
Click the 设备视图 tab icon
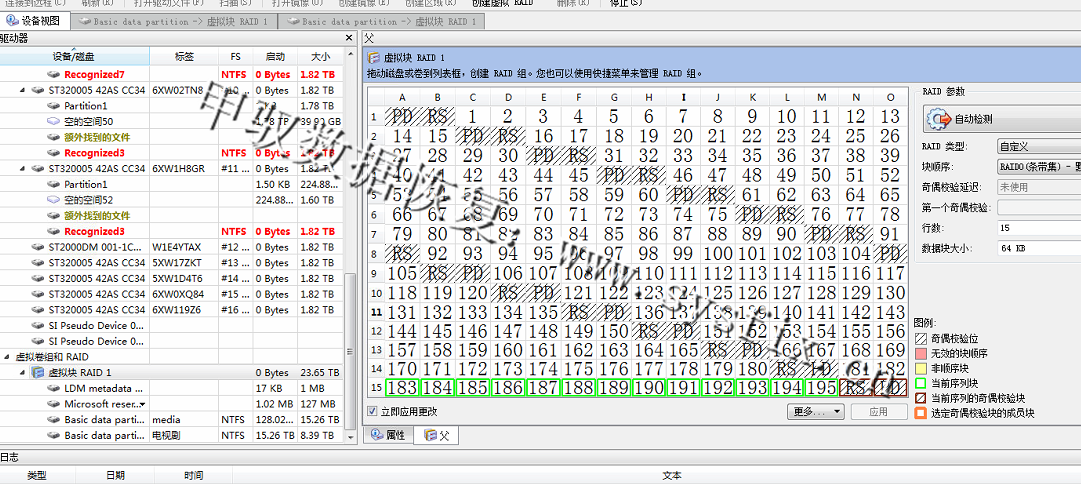click(12, 21)
